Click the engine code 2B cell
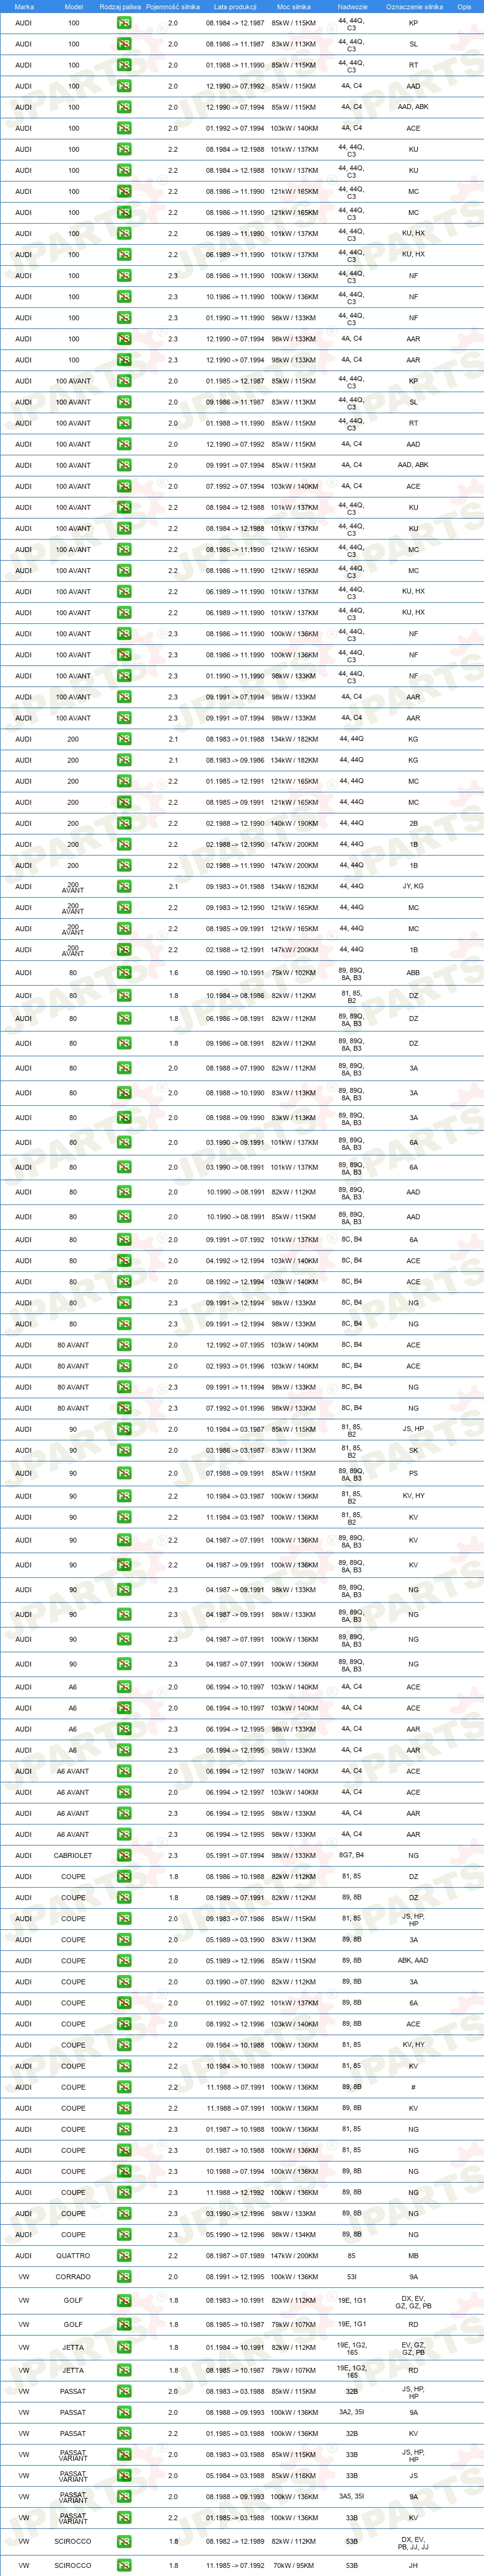The height and width of the screenshot is (2576, 484). click(x=413, y=823)
